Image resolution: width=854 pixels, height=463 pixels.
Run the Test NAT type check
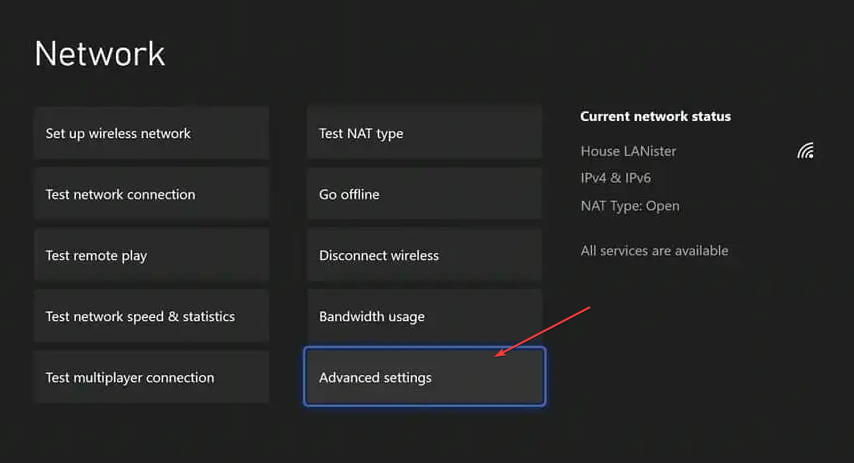coord(424,133)
